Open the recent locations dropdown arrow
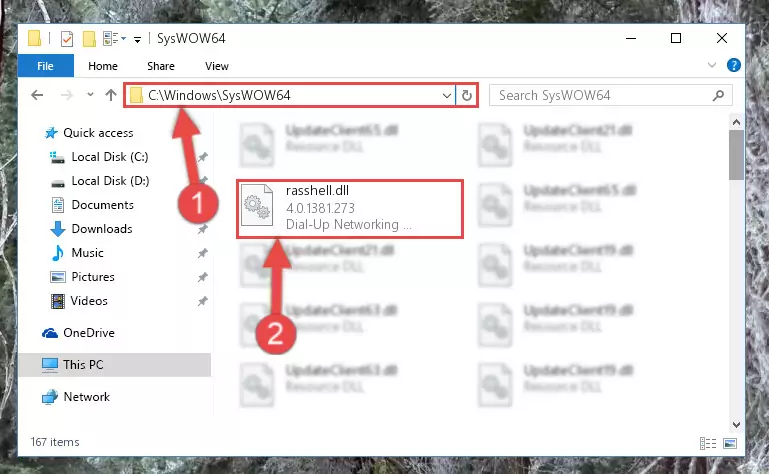769x474 pixels. click(90, 94)
